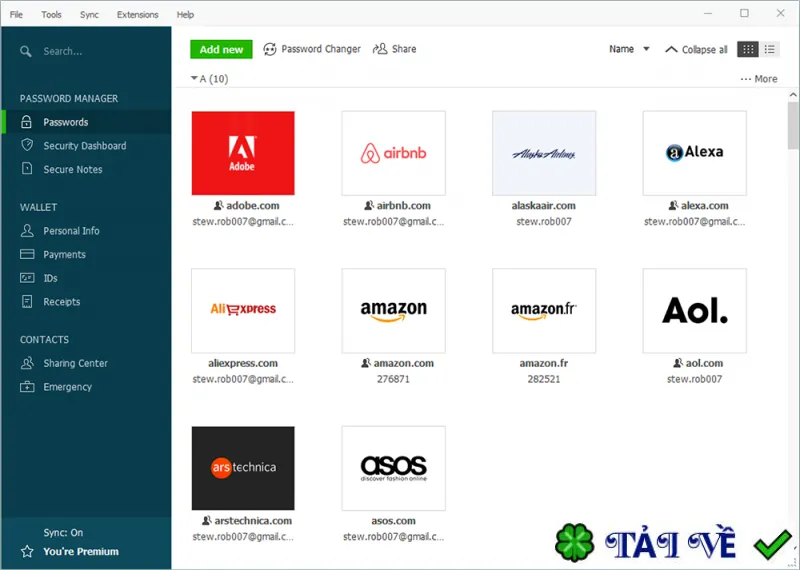Click shared icon next to aol.com
The width and height of the screenshot is (800, 570).
pos(678,363)
